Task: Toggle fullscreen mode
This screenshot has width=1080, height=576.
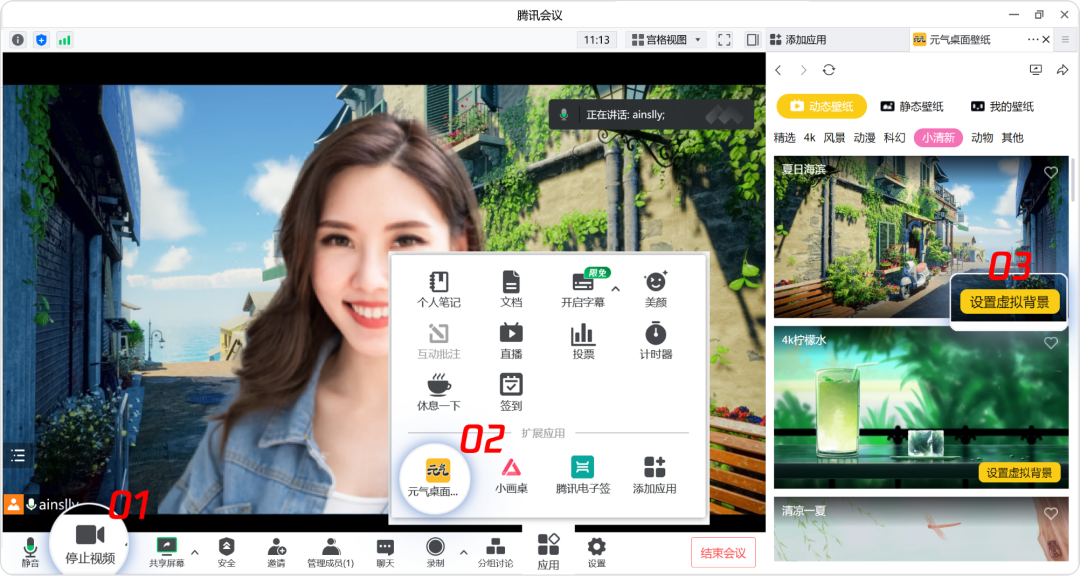Action: pyautogui.click(x=724, y=40)
